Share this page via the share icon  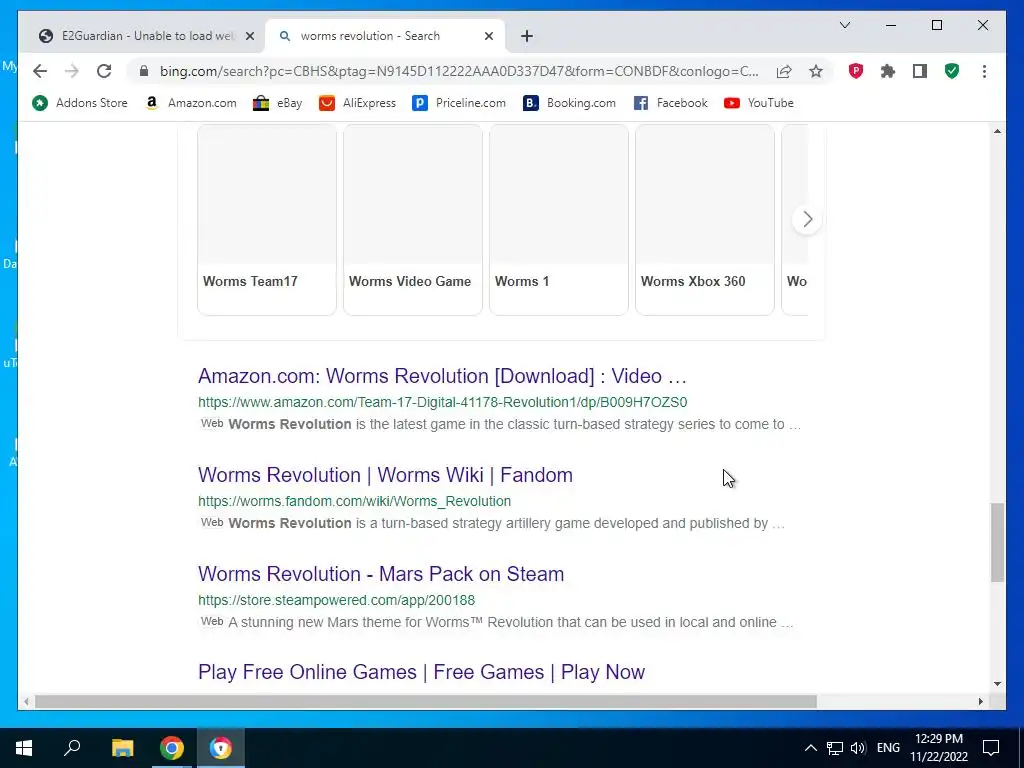point(784,71)
